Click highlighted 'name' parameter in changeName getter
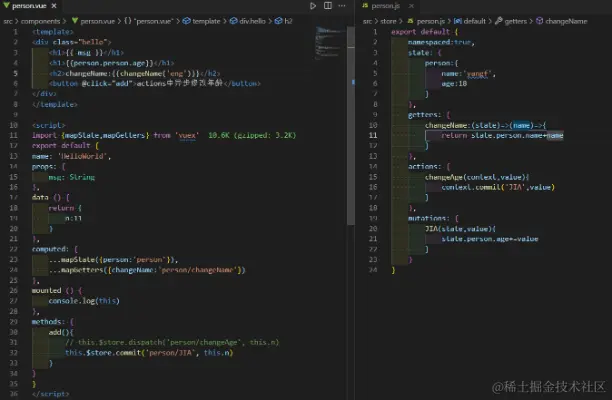The width and height of the screenshot is (612, 400). coord(521,125)
